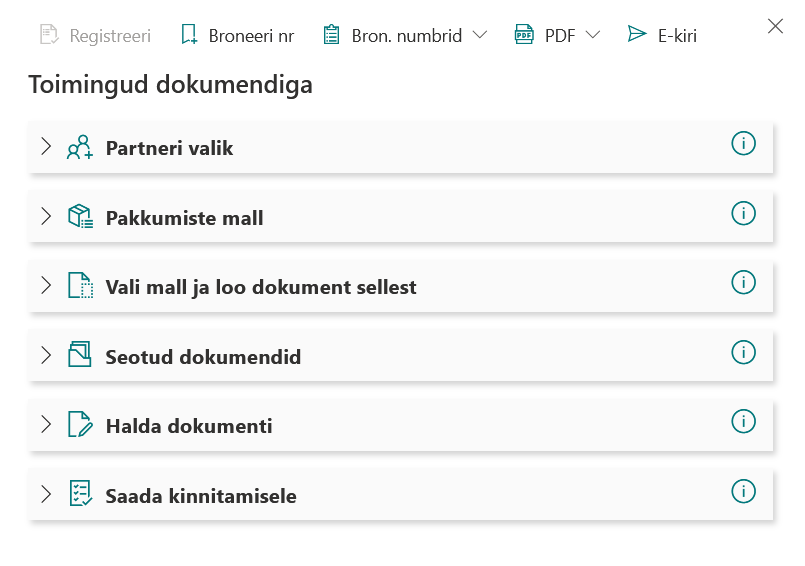Click the Vali mall ja loo dokument sellest title
The height and width of the screenshot is (566, 805).
(x=261, y=287)
